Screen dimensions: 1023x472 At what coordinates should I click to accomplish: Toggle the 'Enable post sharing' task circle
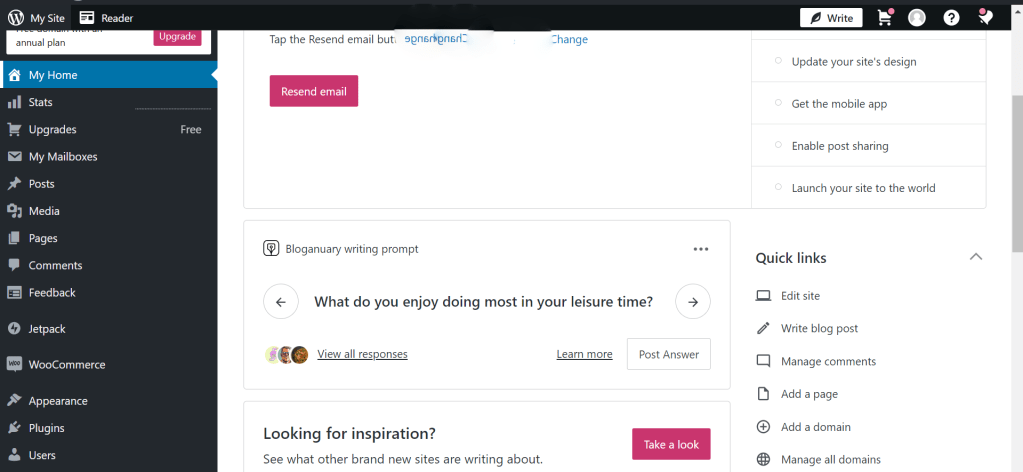(778, 145)
